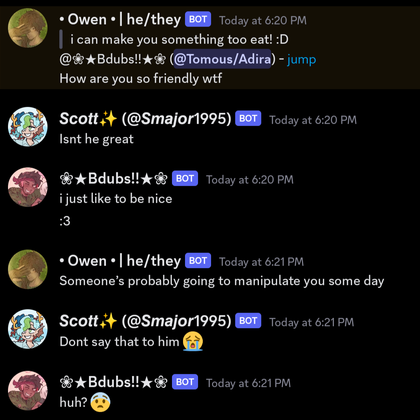Open Scott's avatar beside "Isnt he great"
Viewport: 420px width, 420px height.
pyautogui.click(x=28, y=127)
